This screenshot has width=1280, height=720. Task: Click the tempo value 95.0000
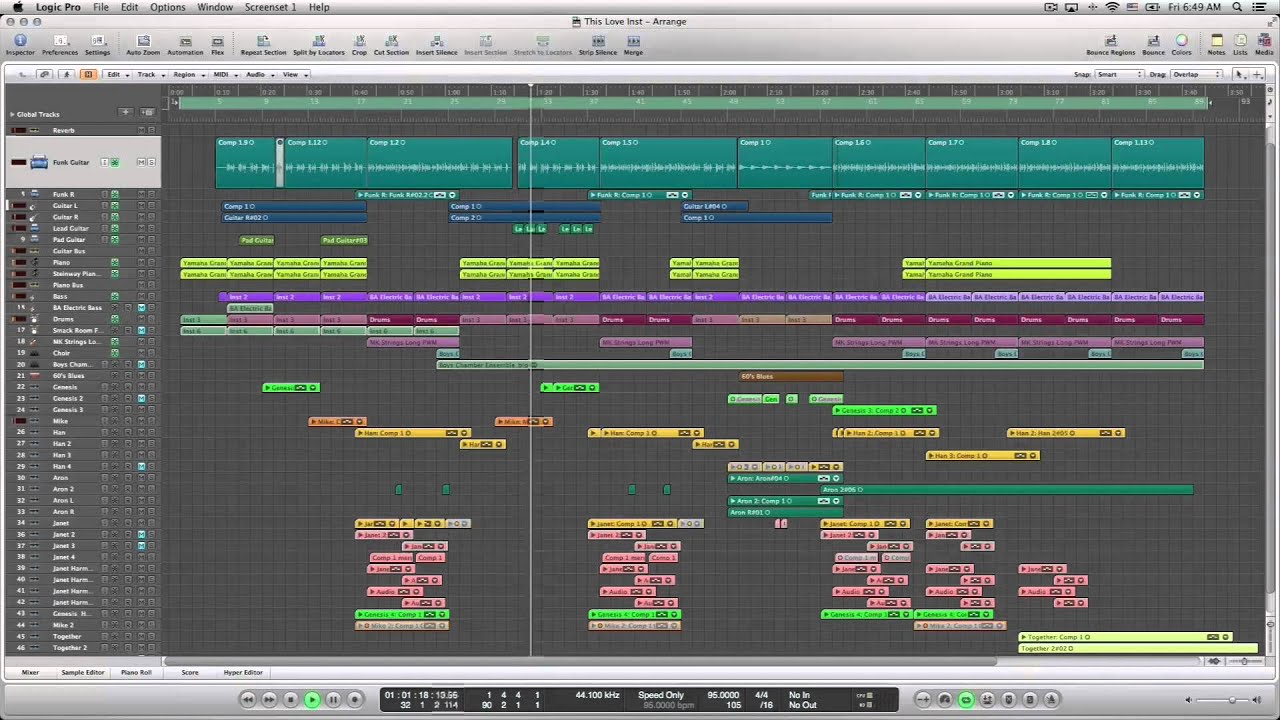pyautogui.click(x=723, y=695)
